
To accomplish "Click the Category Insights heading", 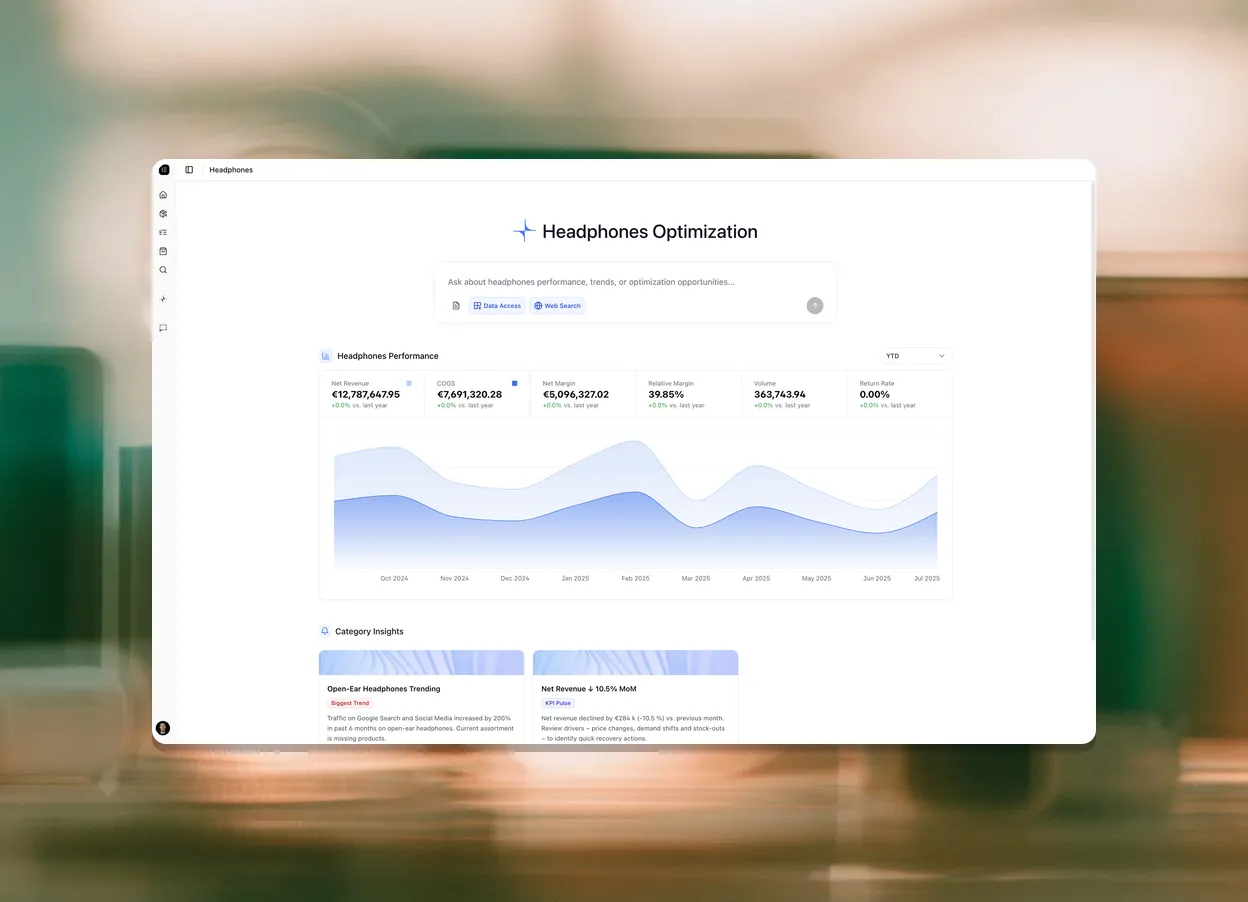I will click(369, 632).
